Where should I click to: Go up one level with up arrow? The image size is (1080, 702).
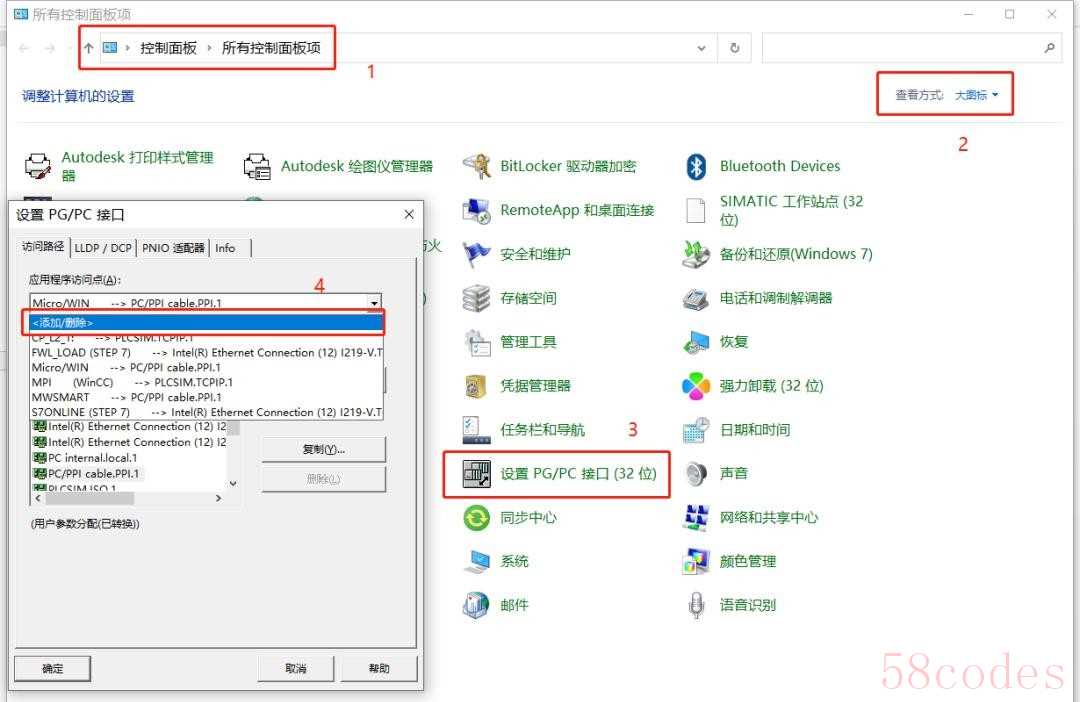click(x=88, y=48)
